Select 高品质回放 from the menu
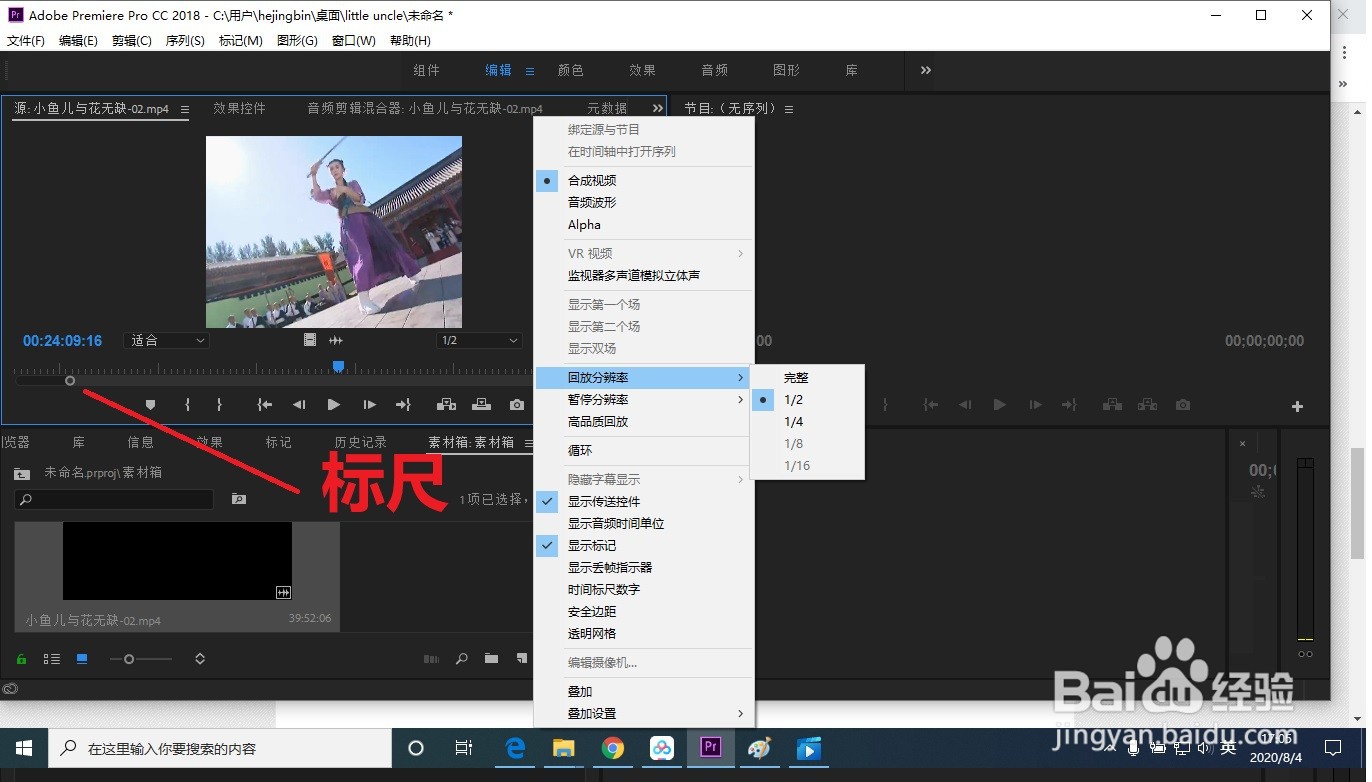The width and height of the screenshot is (1372, 782). [598, 422]
